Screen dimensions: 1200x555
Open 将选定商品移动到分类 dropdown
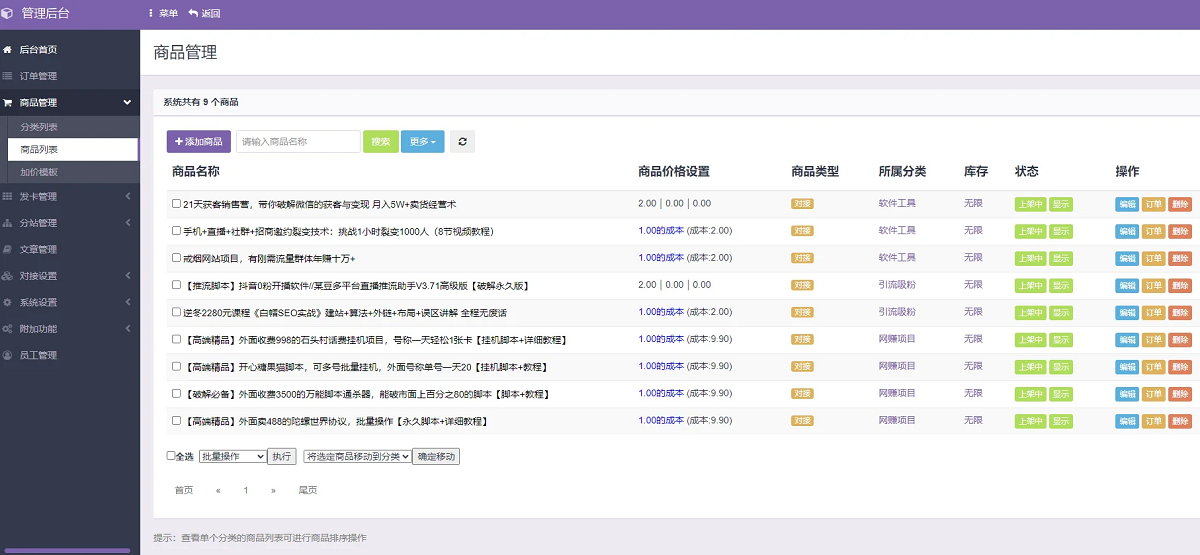pos(357,456)
